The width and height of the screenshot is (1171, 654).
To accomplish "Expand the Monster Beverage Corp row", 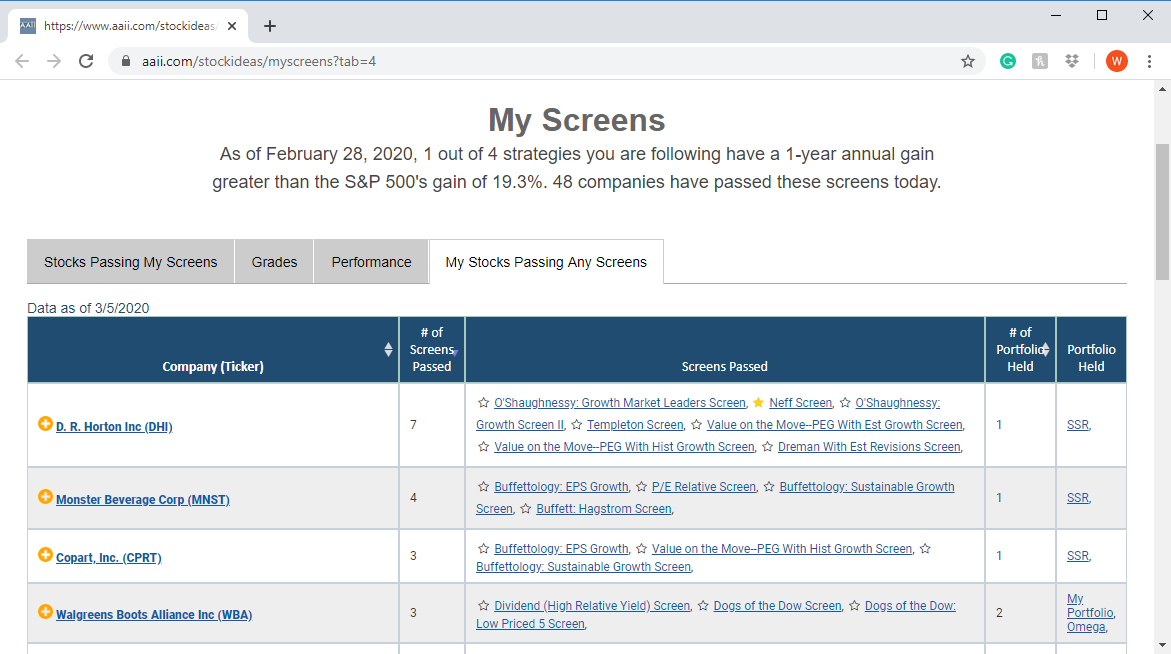I will click(45, 497).
